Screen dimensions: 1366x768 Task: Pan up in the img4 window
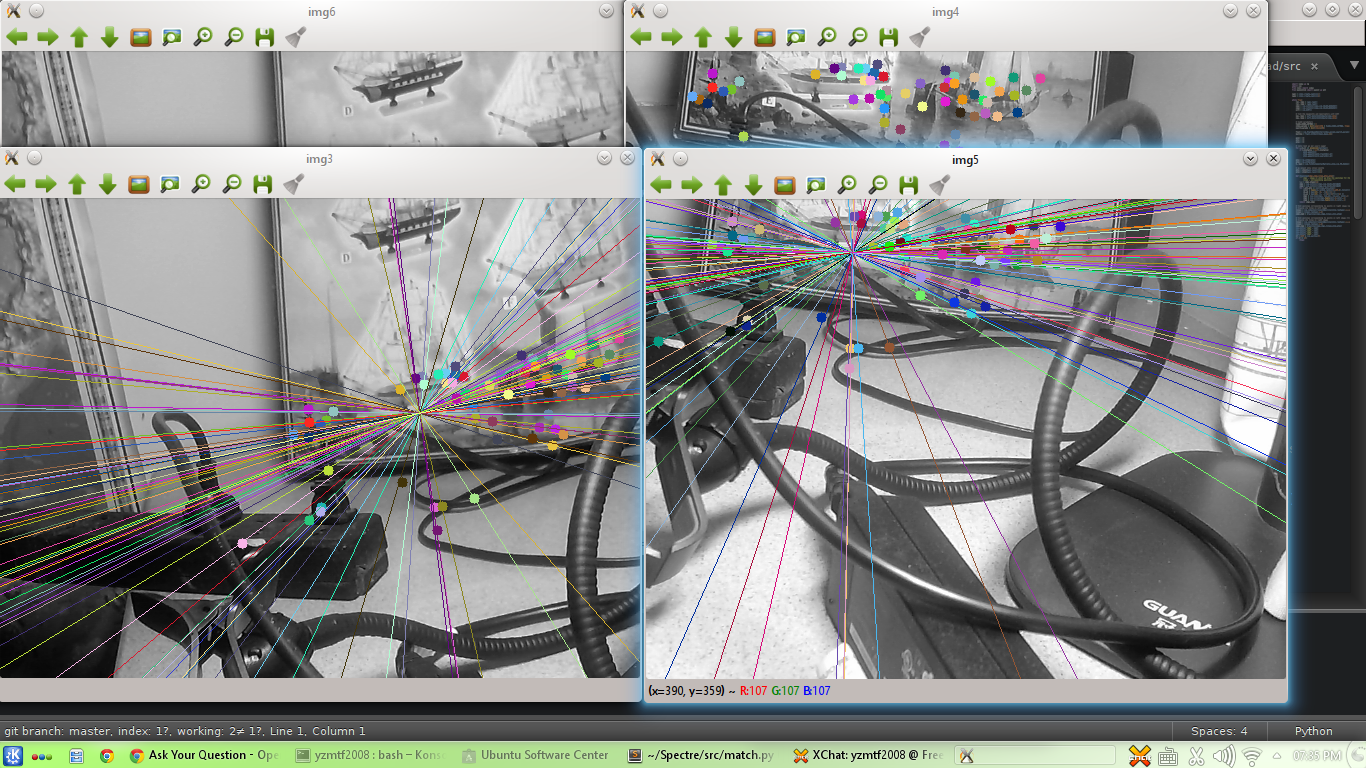point(703,37)
